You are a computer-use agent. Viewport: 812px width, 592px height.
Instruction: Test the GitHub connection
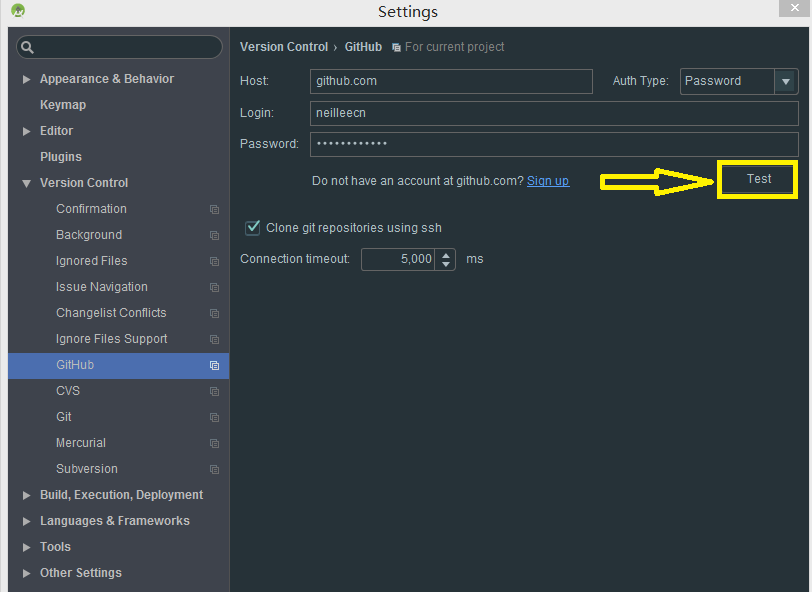point(758,179)
